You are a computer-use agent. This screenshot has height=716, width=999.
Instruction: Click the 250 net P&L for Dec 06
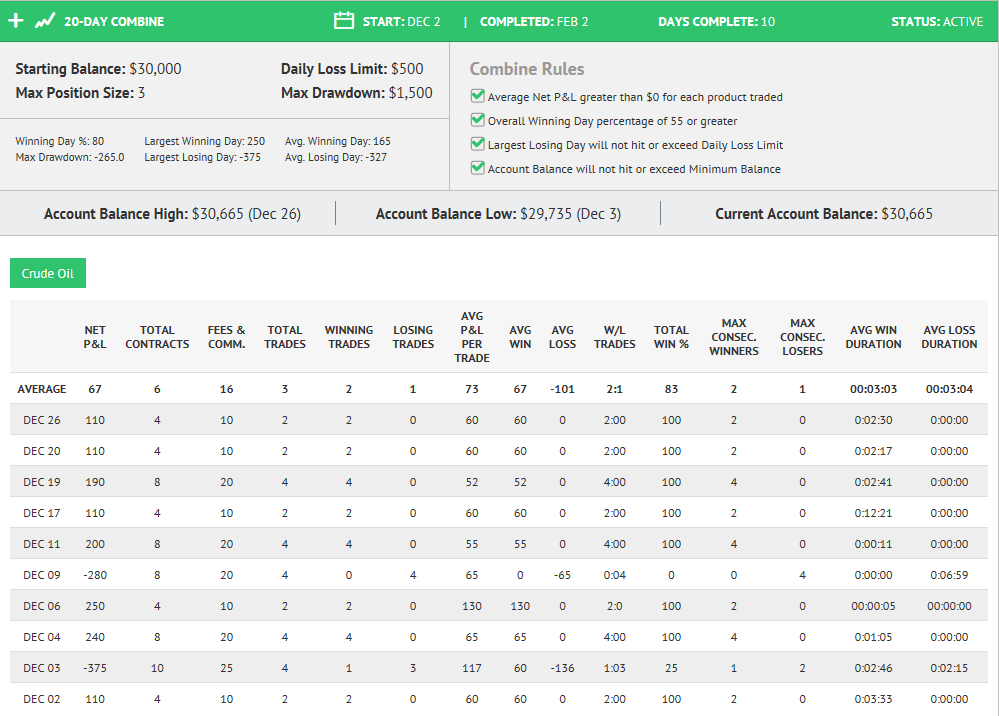coord(95,606)
